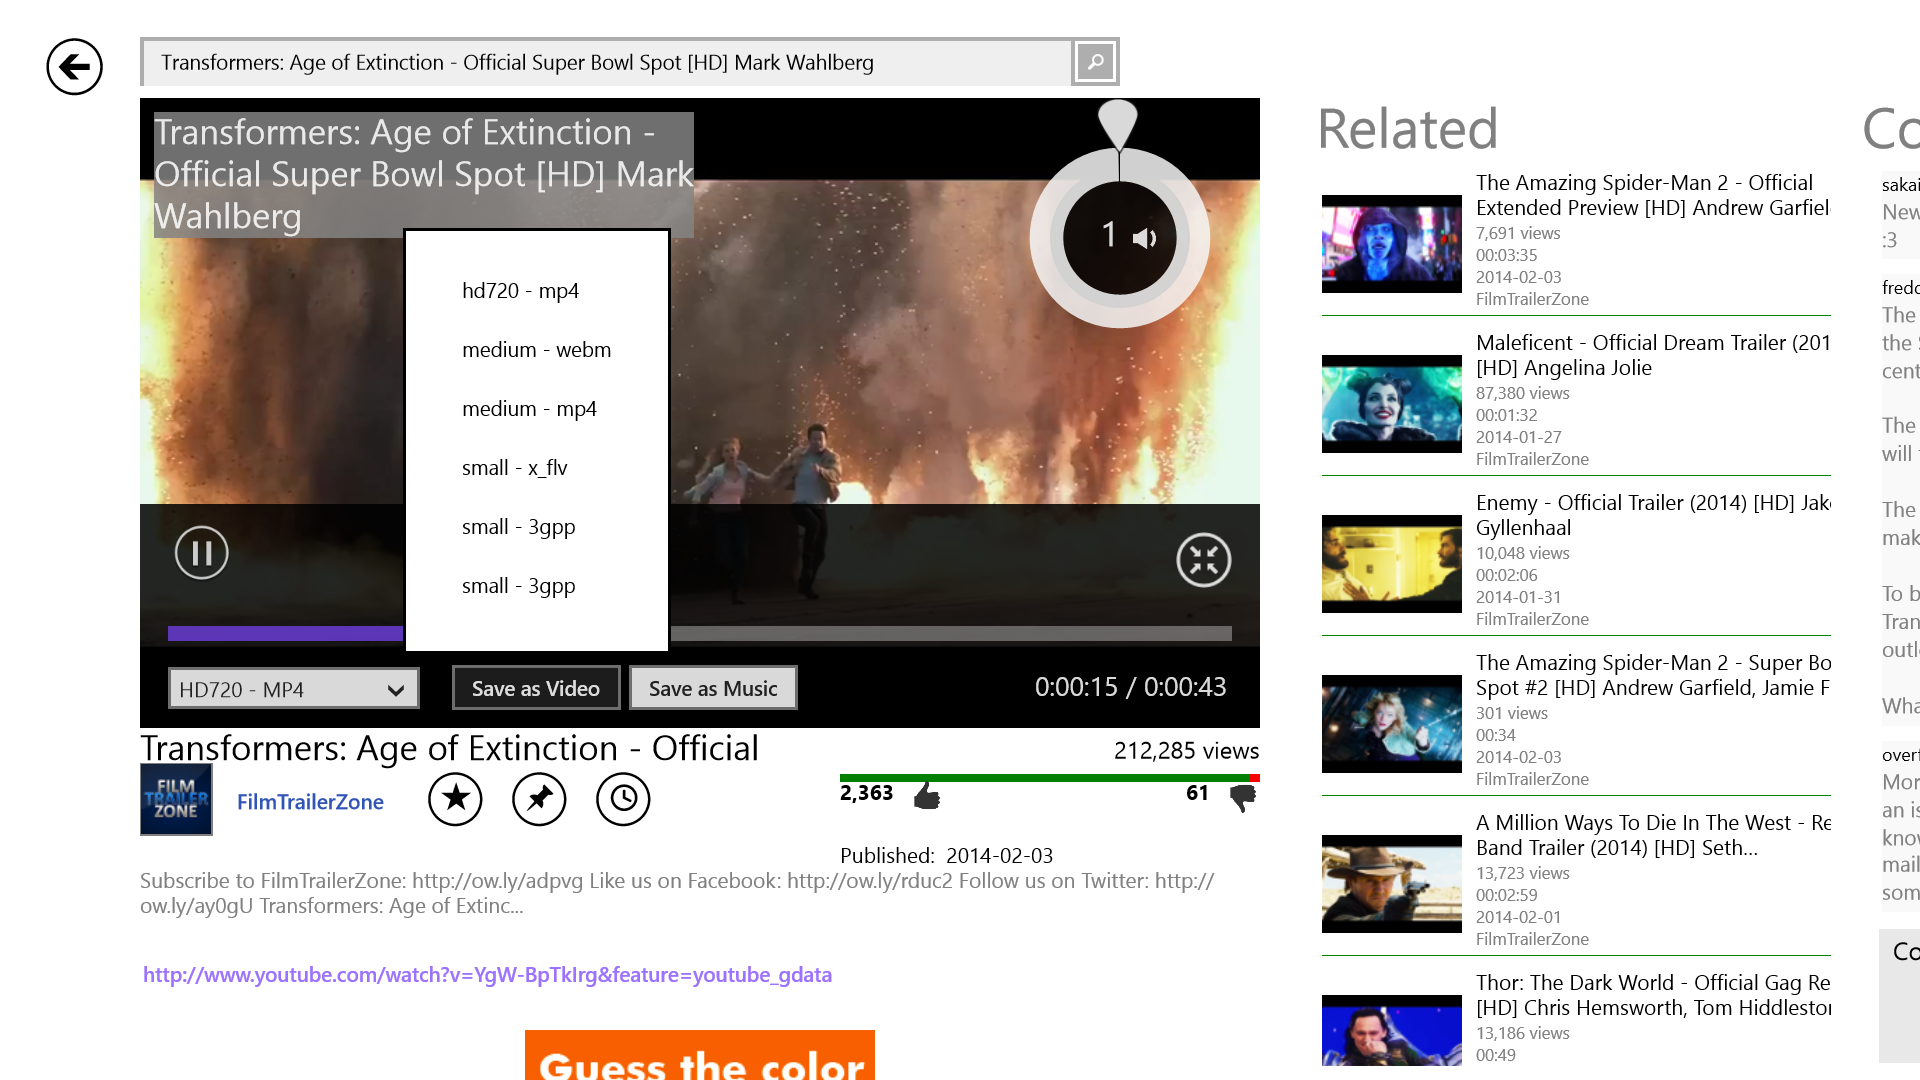
Task: Dislike the video thumbs down
Action: click(1243, 797)
